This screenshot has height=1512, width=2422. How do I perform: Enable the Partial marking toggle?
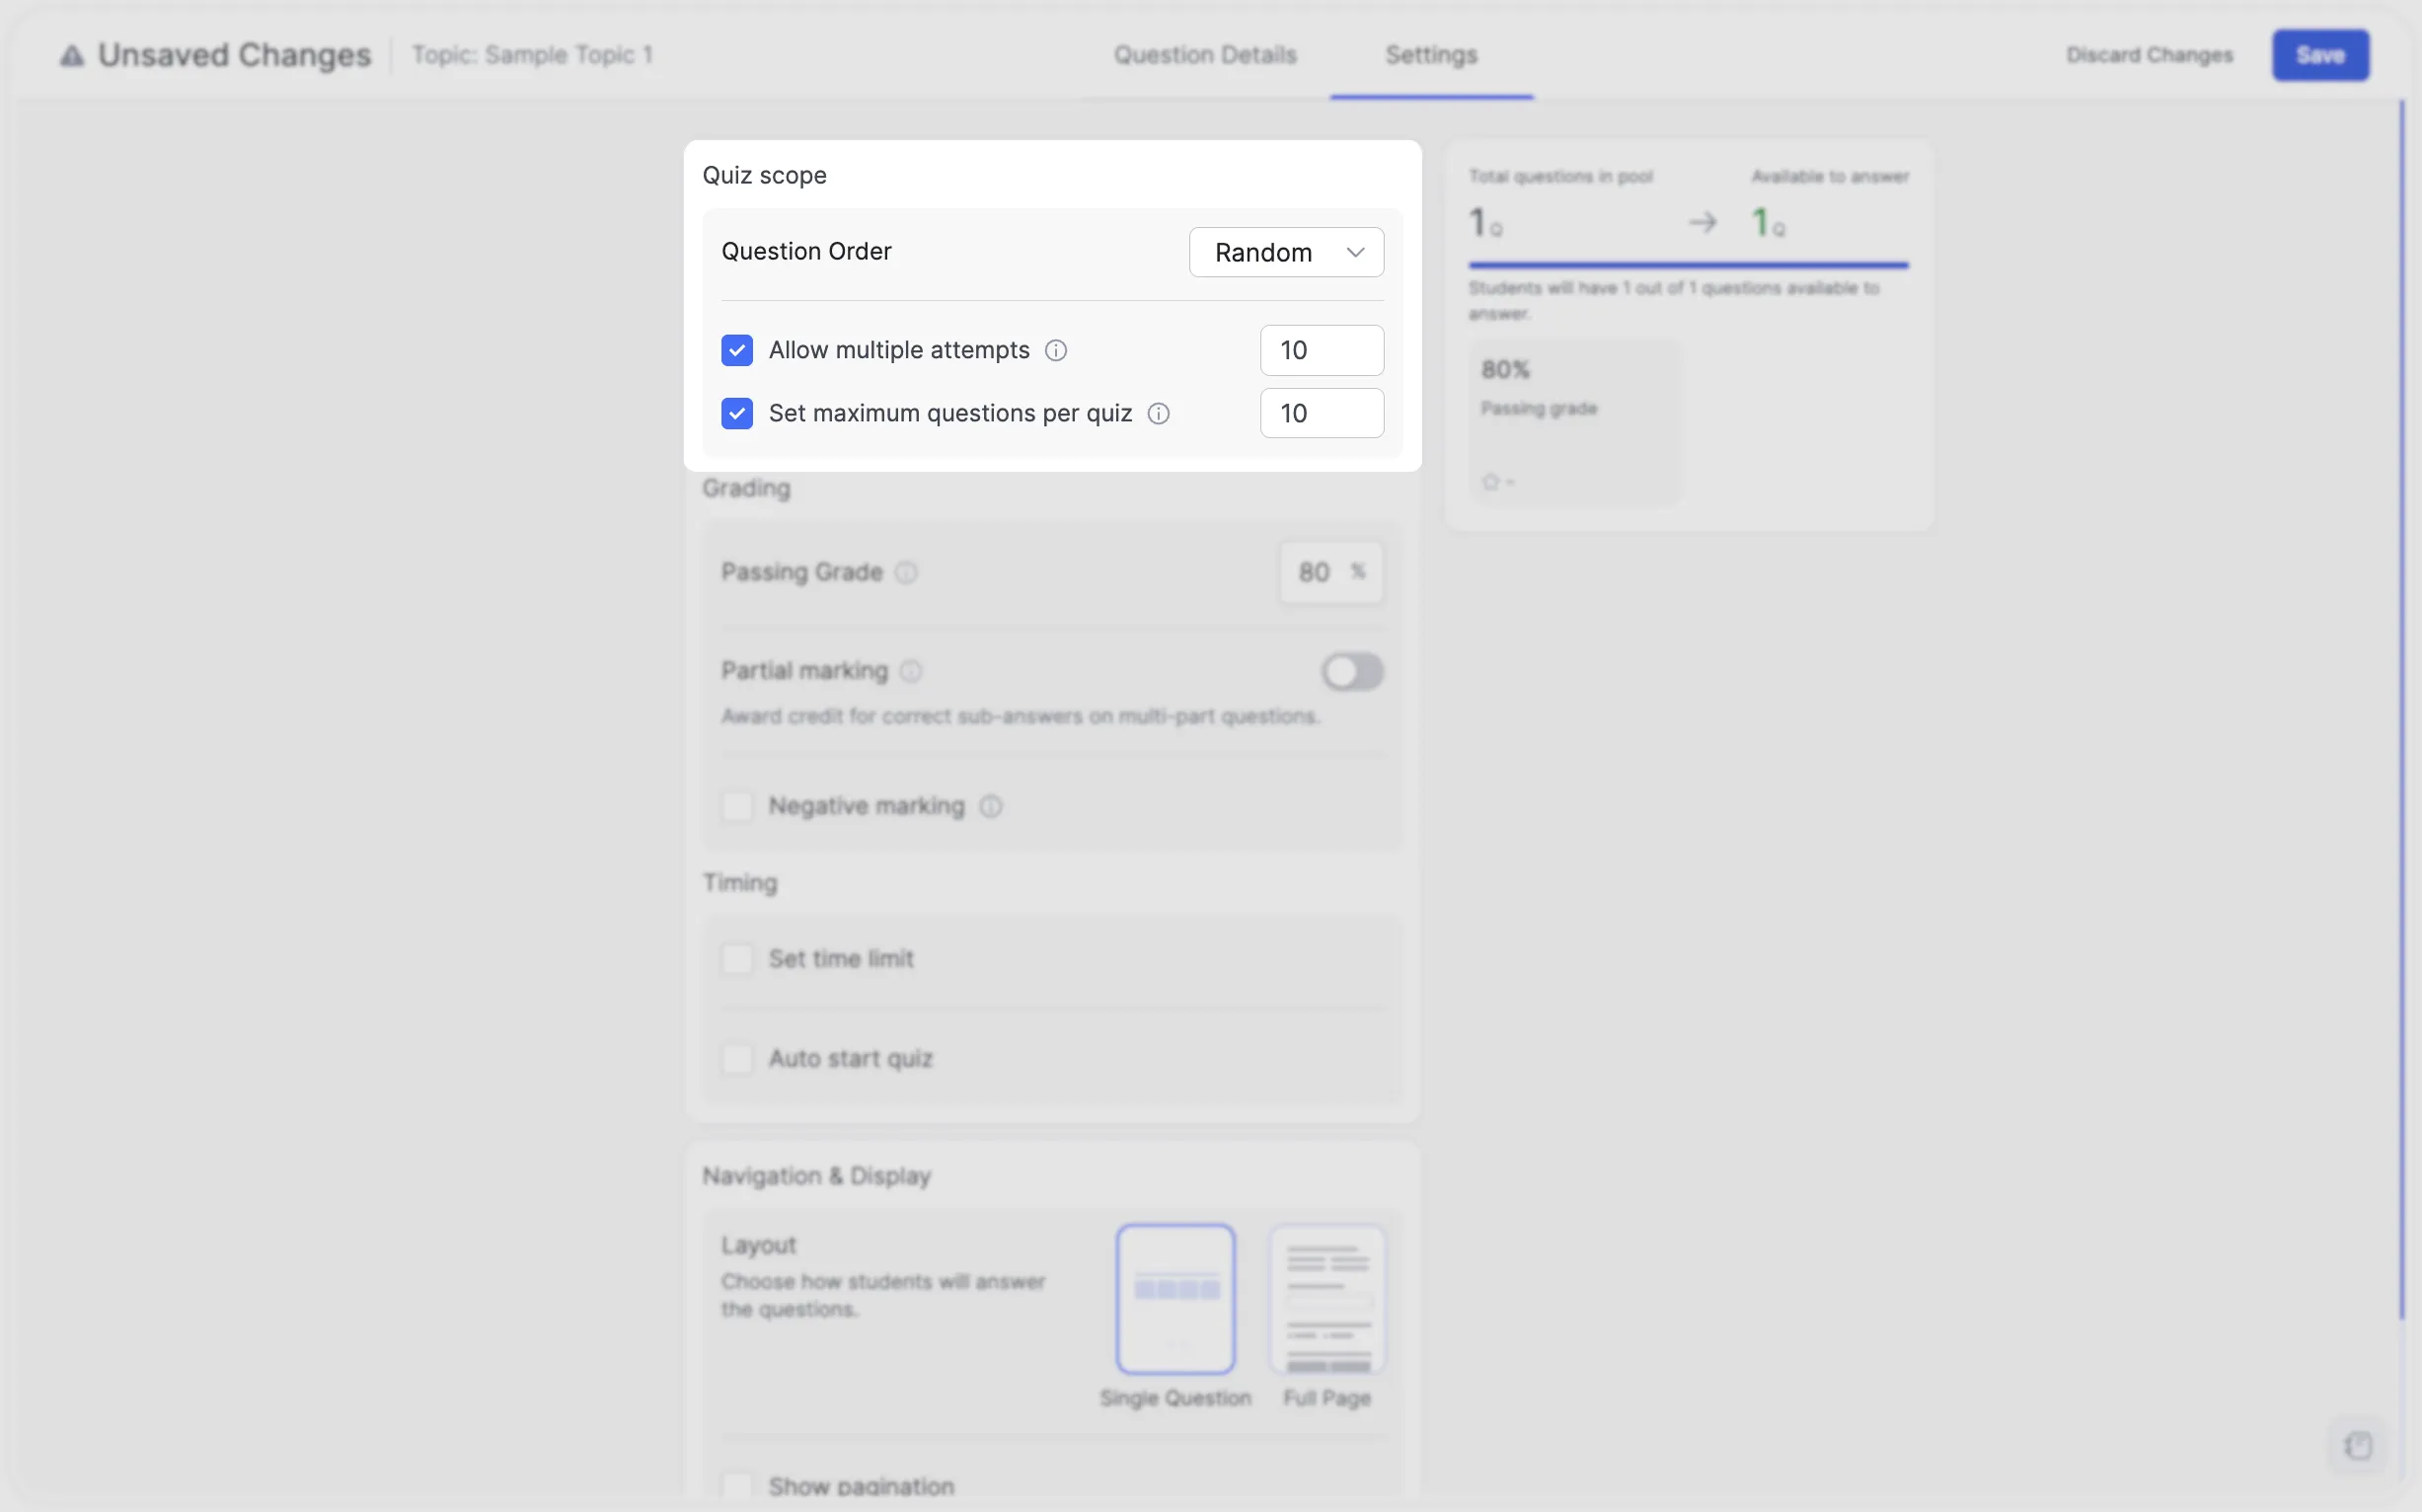(1352, 672)
